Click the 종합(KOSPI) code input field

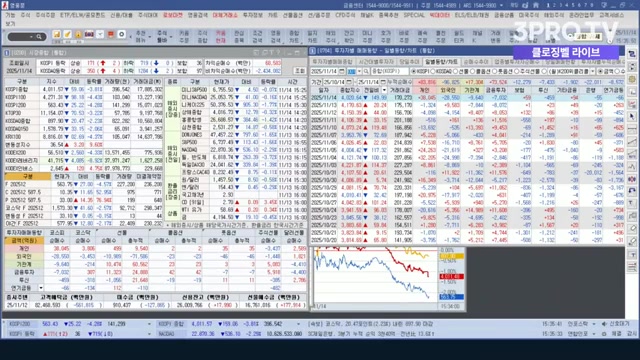(x=389, y=71)
